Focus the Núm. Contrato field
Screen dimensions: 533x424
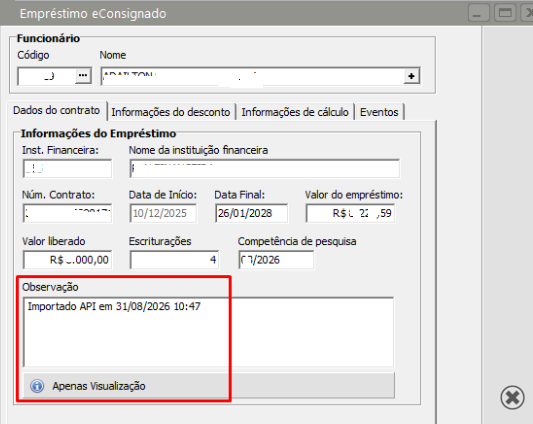click(x=67, y=213)
